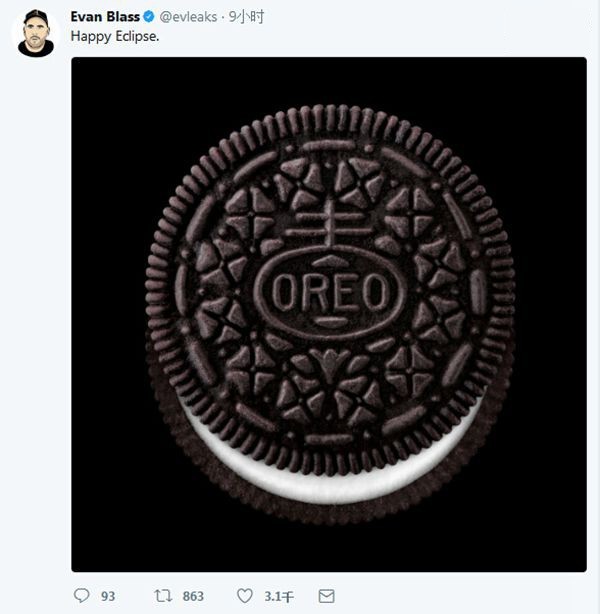Screen dimensions: 600x614
Task: Retweet this Happy Eclipse post
Action: coord(163,595)
